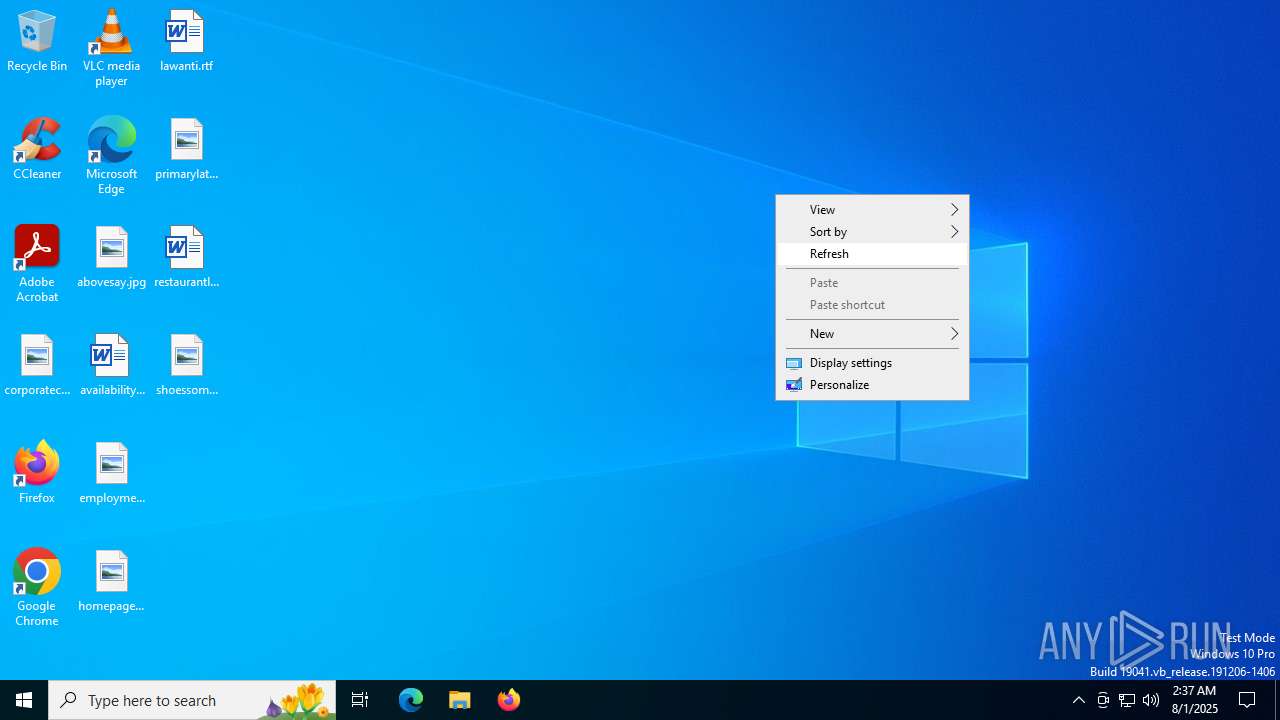Select the availability... Word document
Viewport: 1280px width, 720px height.
click(111, 365)
